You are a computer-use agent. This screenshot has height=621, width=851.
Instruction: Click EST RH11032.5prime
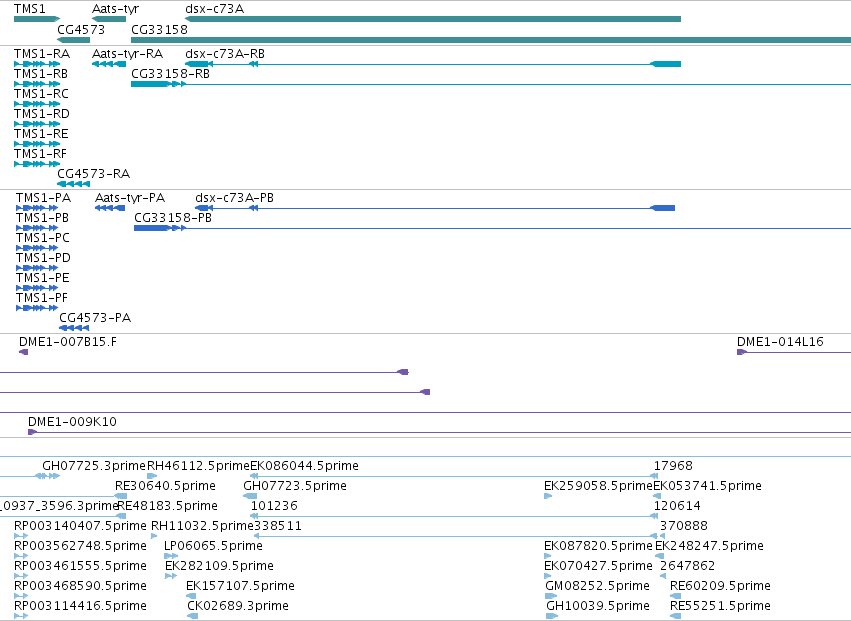(x=202, y=526)
